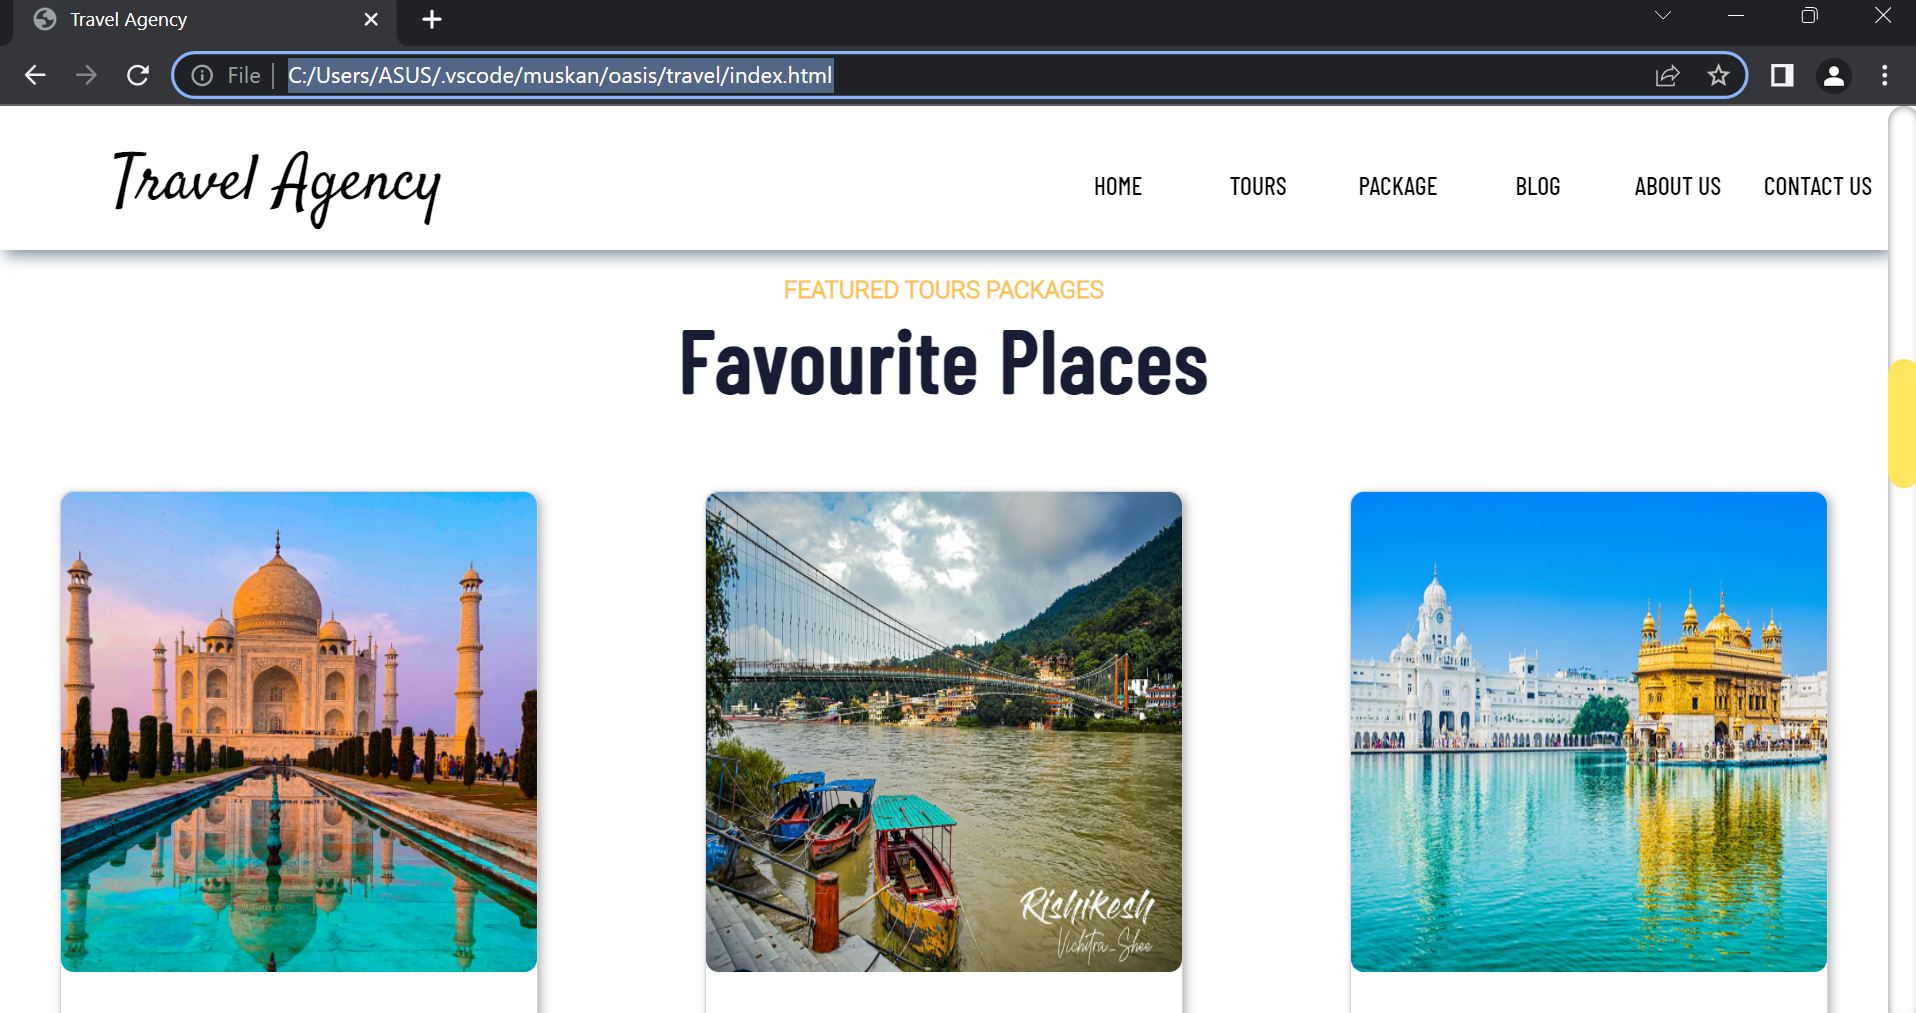
Task: Bookmark this page with the star icon
Action: (x=1718, y=75)
